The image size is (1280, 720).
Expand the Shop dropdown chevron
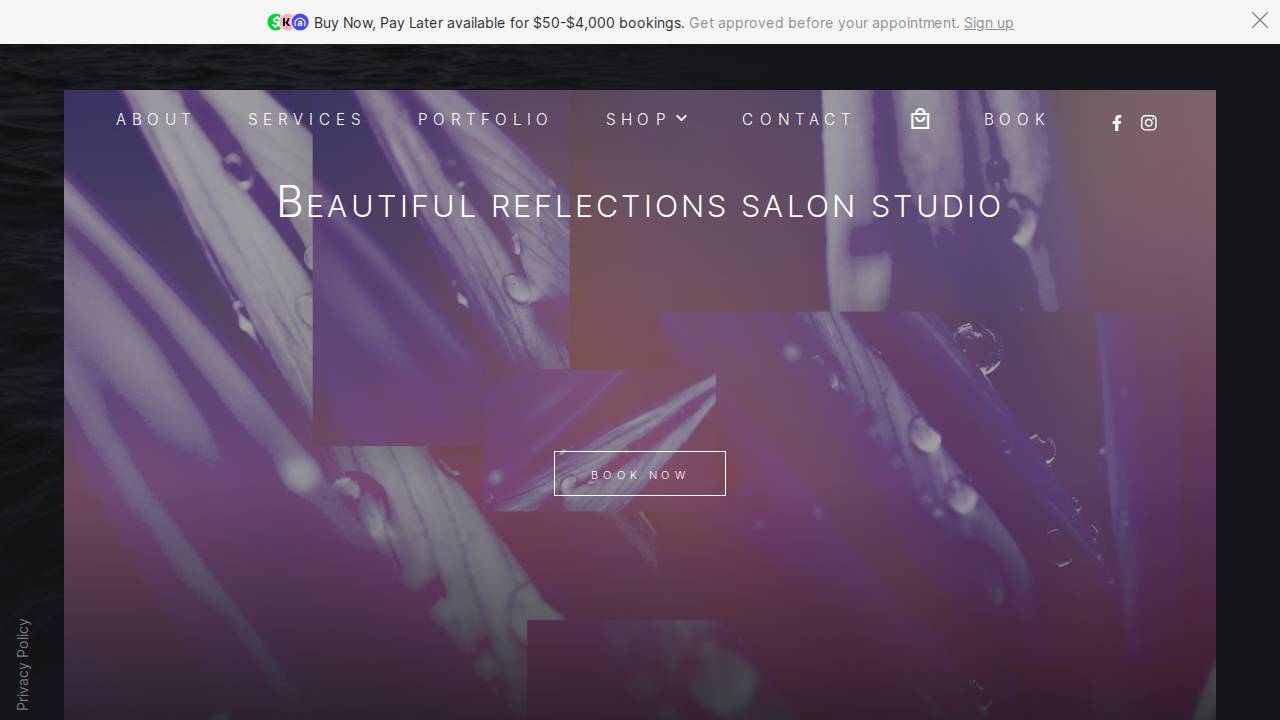pos(682,118)
